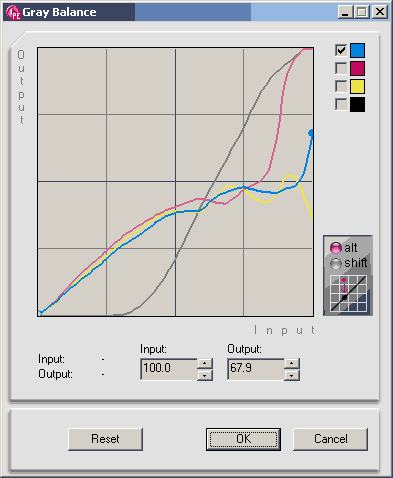
Task: Enable the black channel checkbox
Action: [341, 104]
